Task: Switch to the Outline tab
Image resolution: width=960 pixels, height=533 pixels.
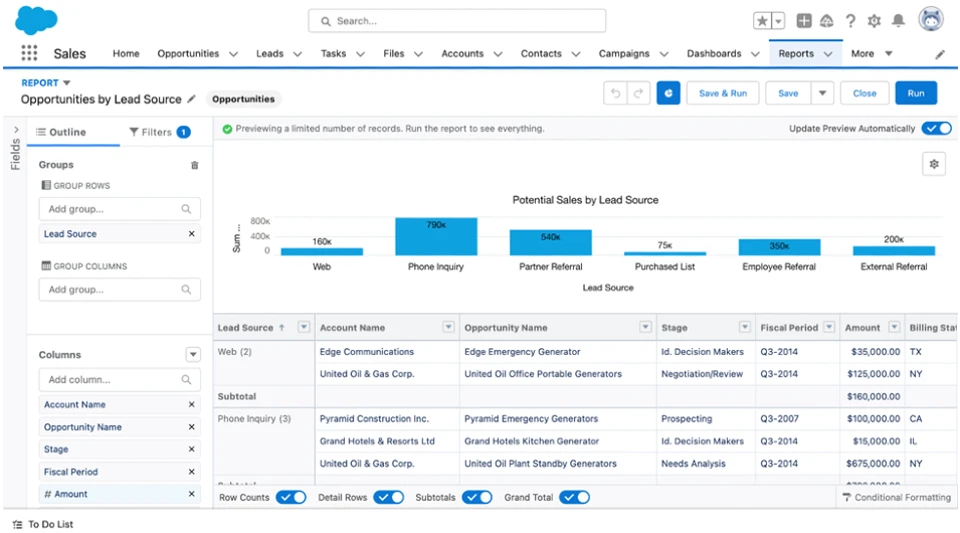Action: 61,132
